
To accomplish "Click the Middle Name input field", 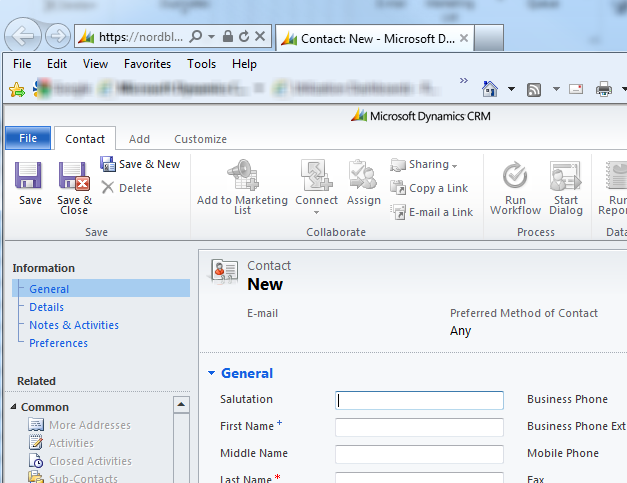I will [x=419, y=454].
